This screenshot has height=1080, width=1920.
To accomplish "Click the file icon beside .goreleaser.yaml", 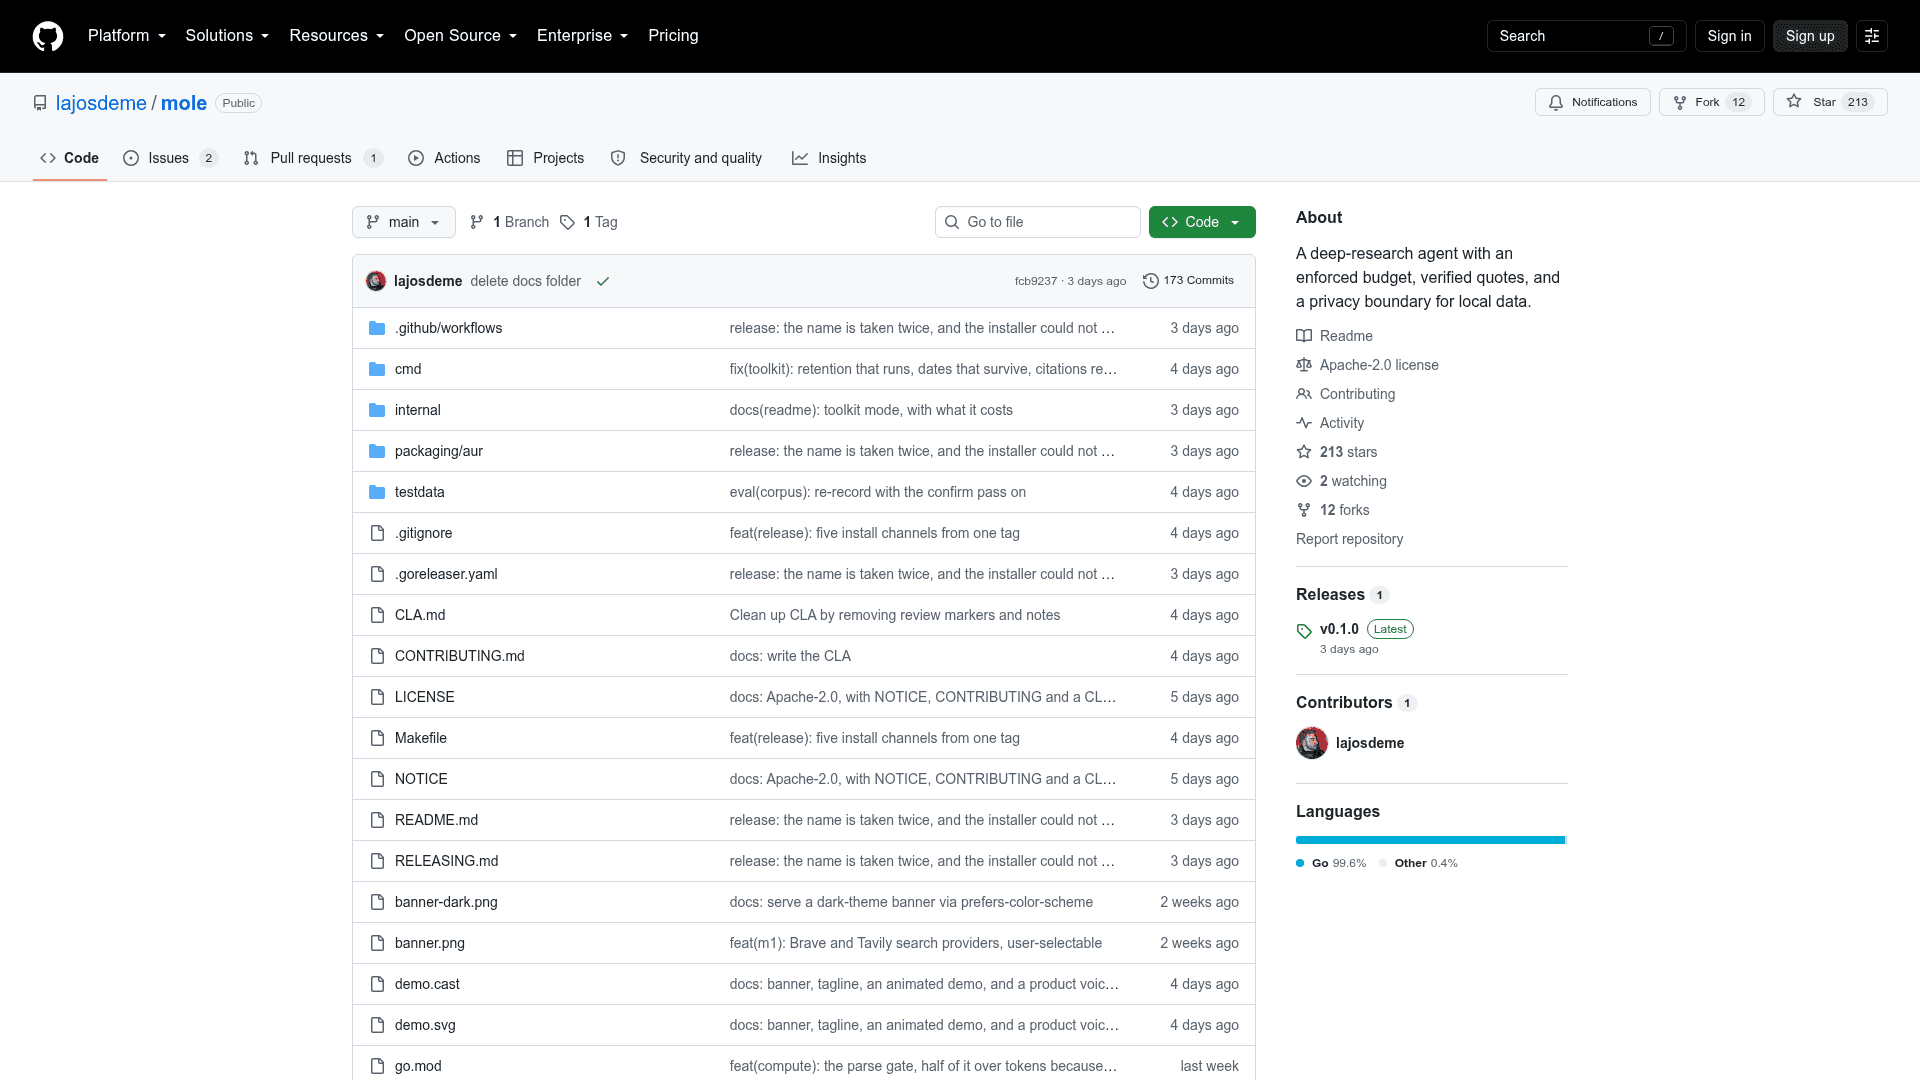I will click(377, 574).
